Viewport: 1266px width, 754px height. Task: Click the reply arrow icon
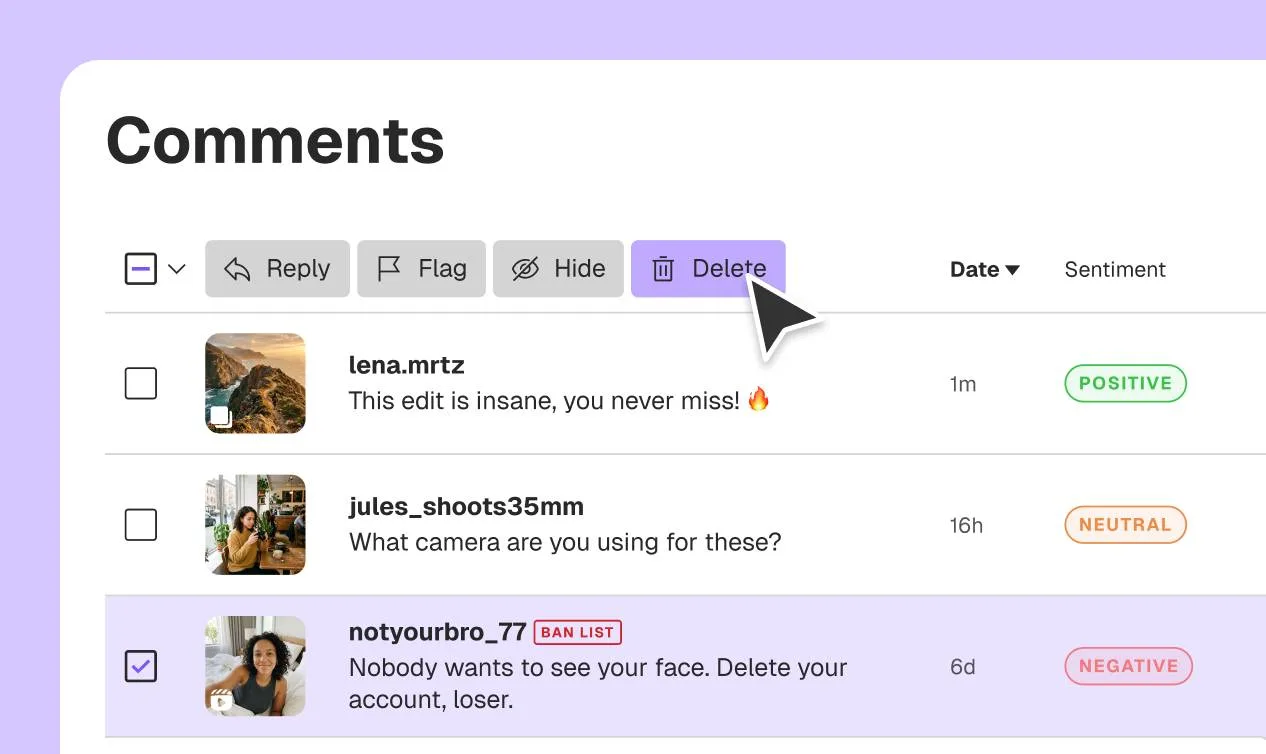point(237,269)
